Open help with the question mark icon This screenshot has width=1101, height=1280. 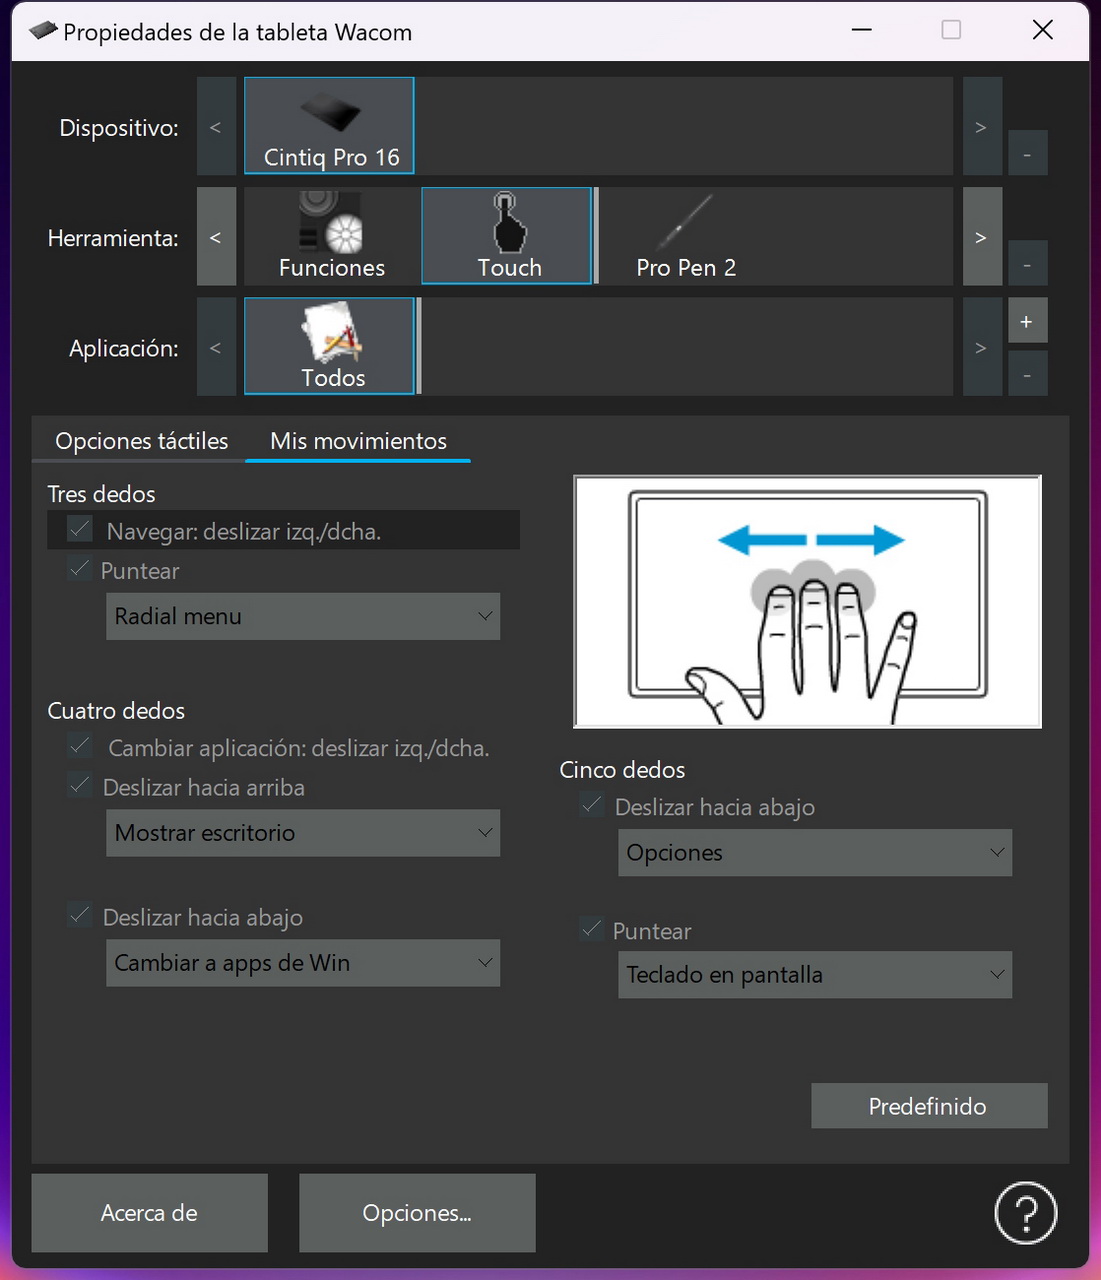tap(1026, 1213)
